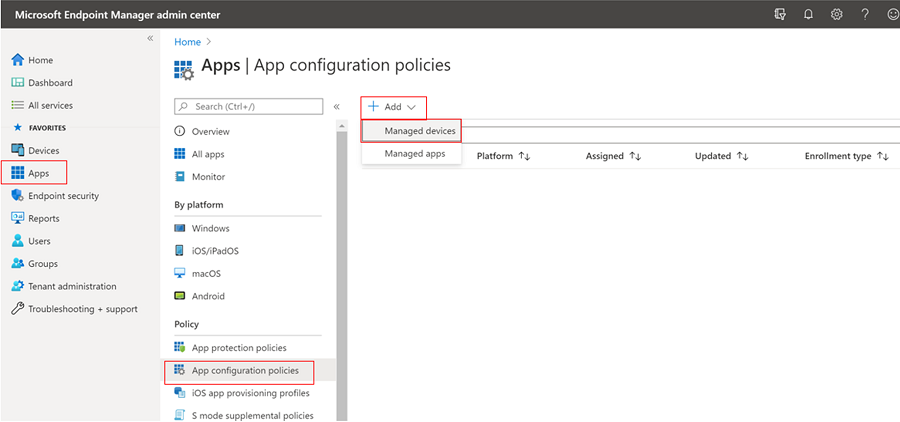
Task: Click the Tenant administration icon
Action: click(x=18, y=286)
